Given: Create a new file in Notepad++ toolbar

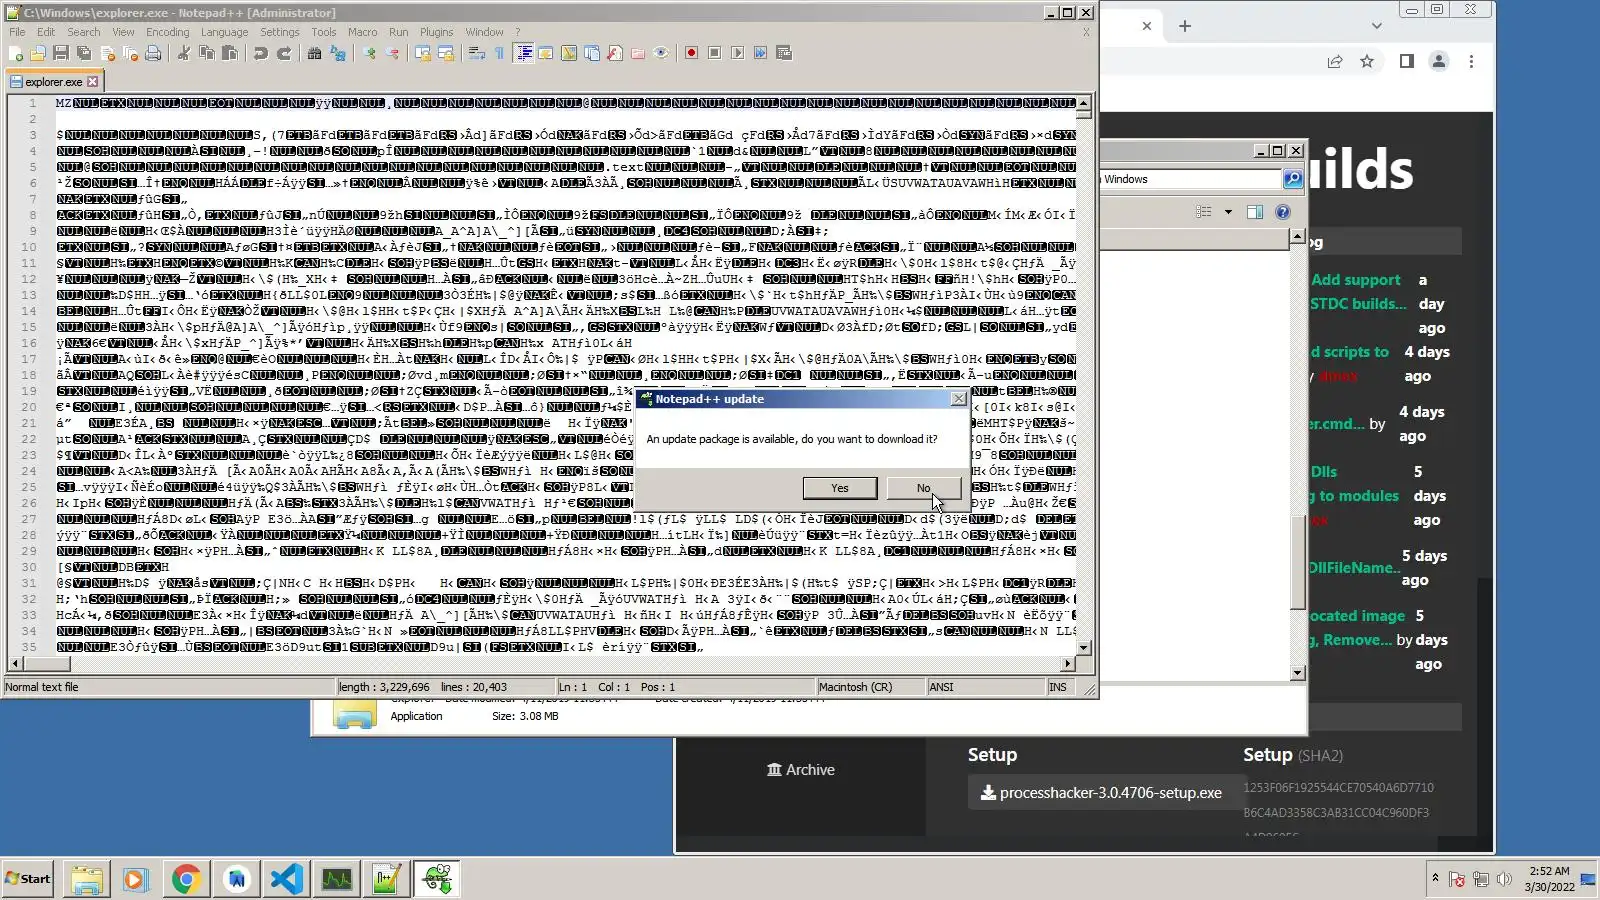Looking at the screenshot, I should (16, 53).
